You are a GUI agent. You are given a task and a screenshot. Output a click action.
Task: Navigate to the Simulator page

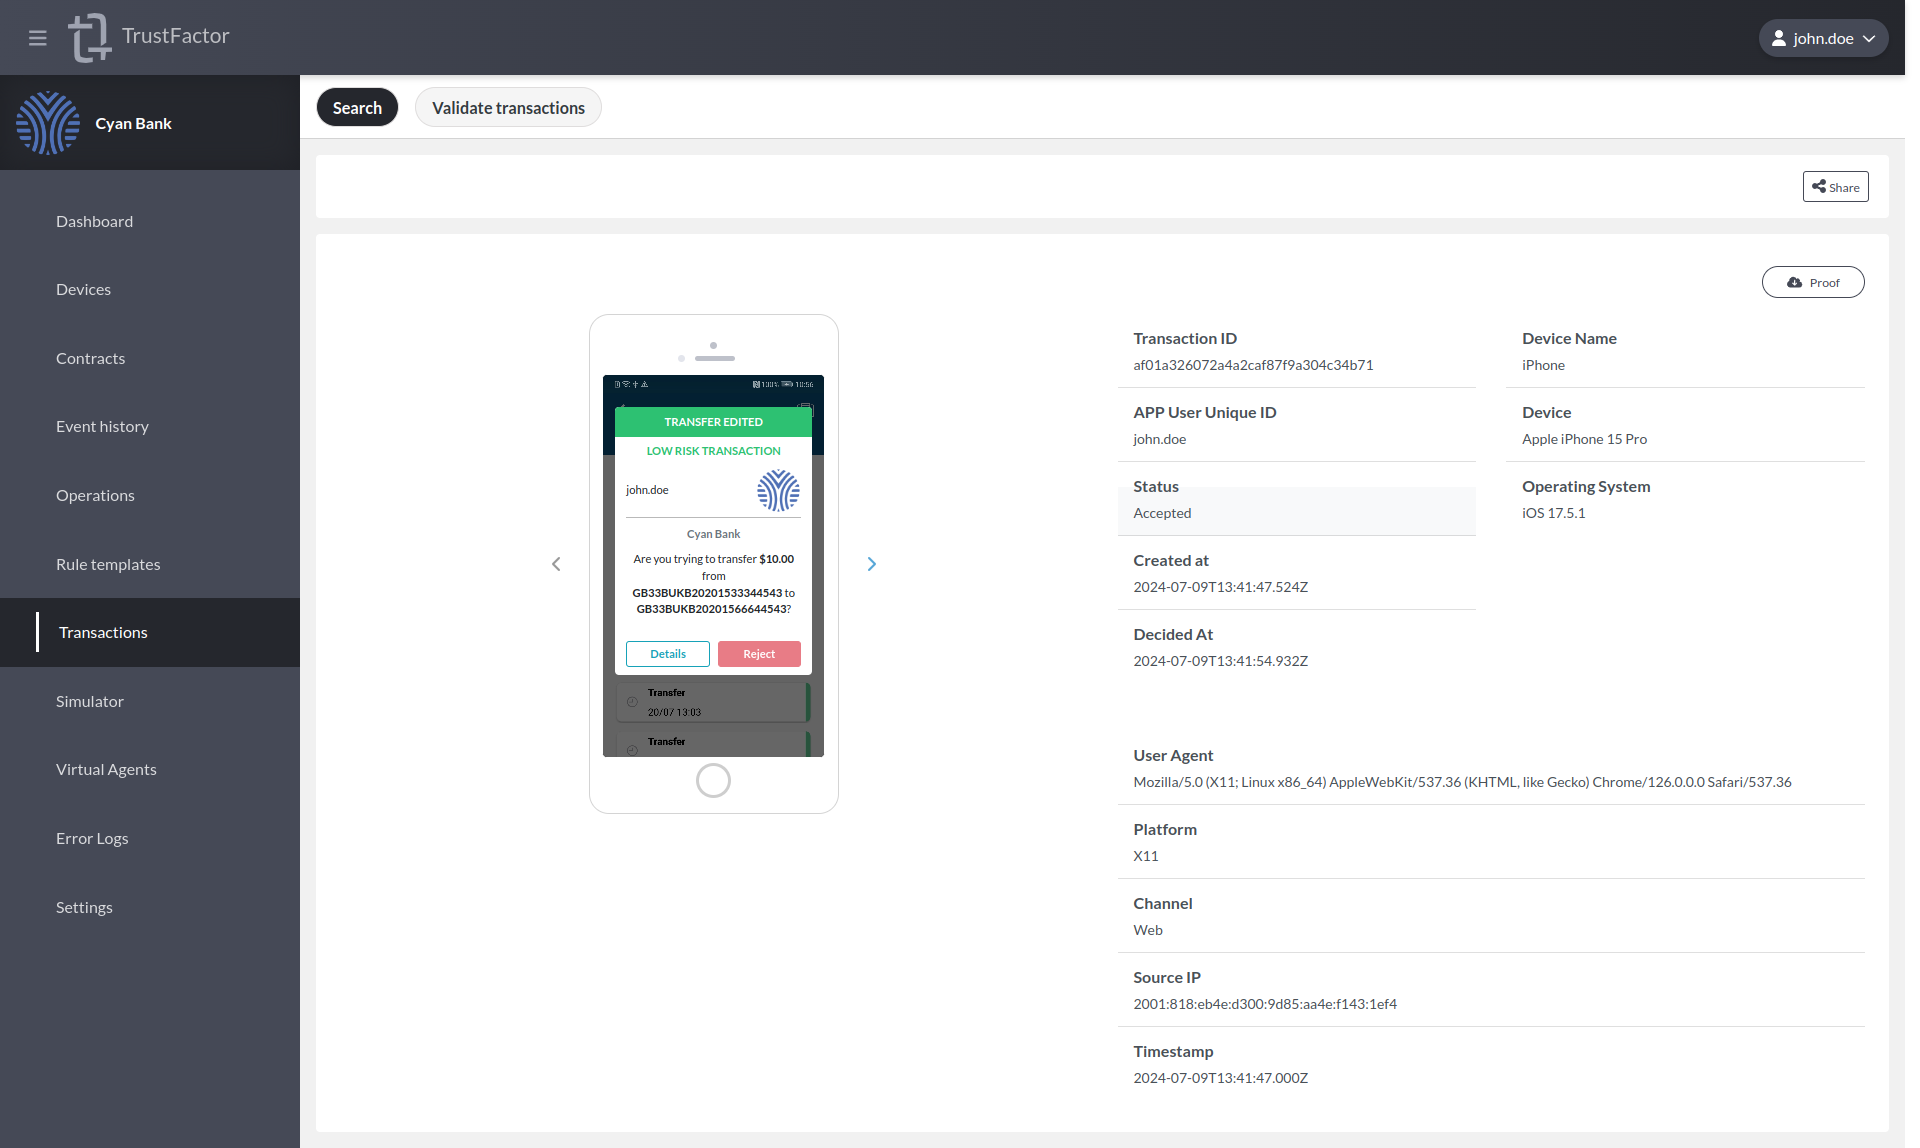pos(90,701)
